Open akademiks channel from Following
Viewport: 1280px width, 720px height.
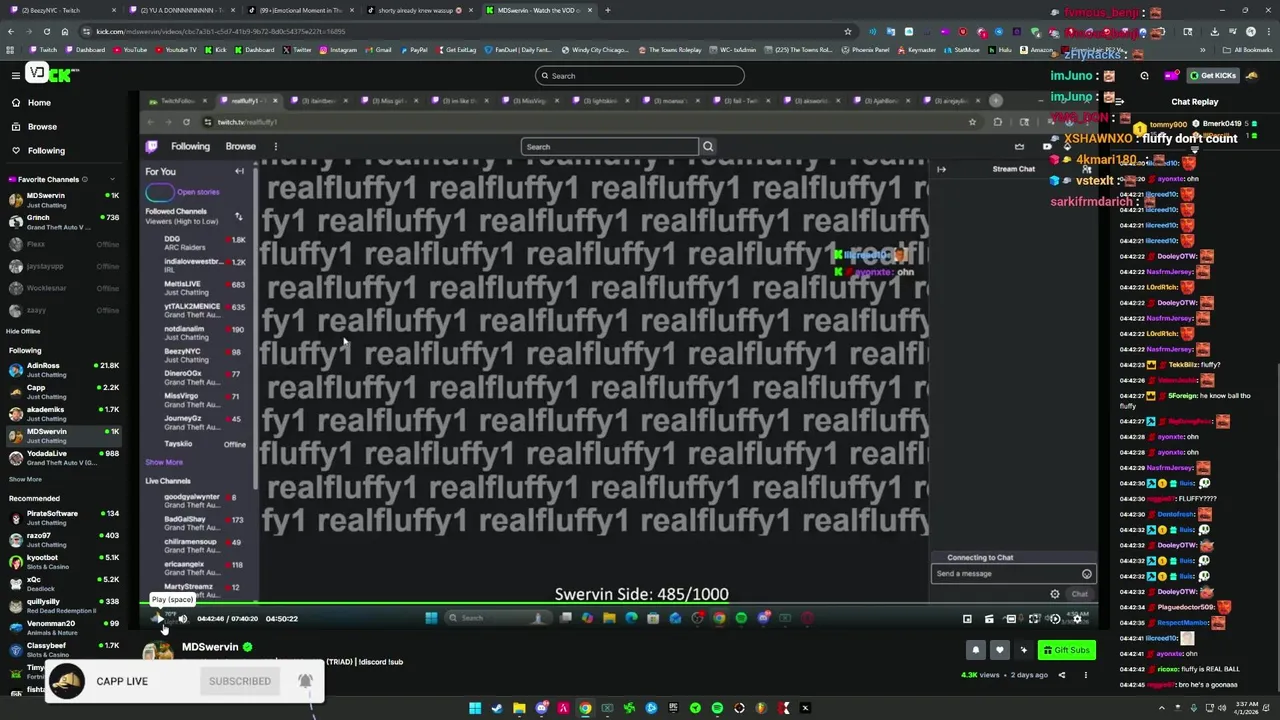click(64, 414)
